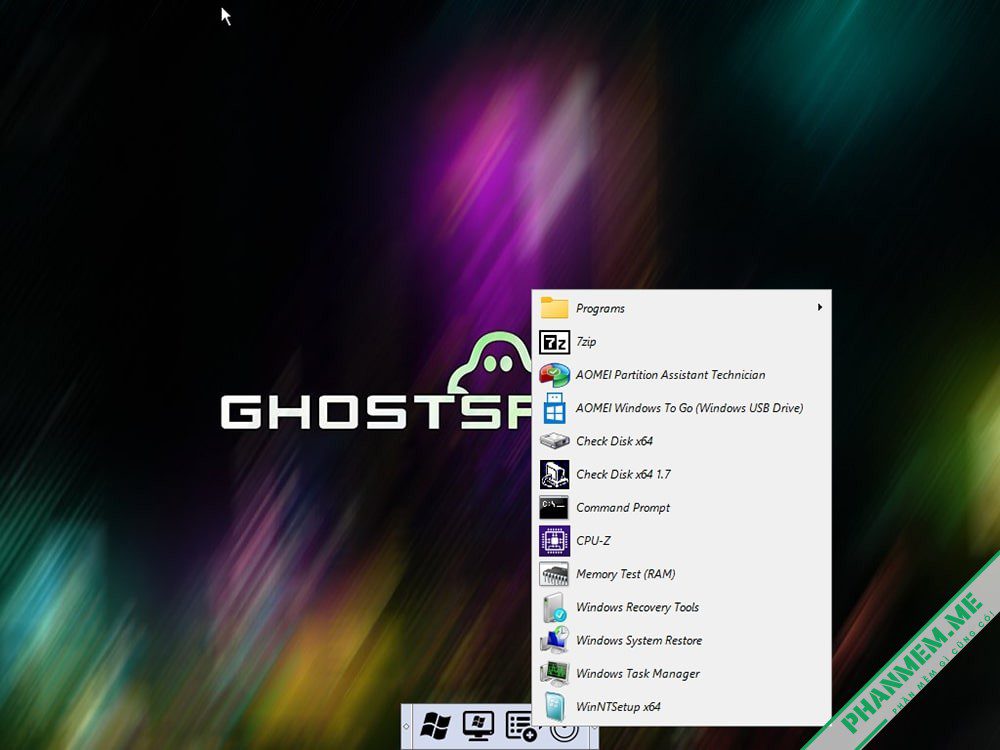Viewport: 1000px width, 750px height.
Task: Click the monitor with Windows logo icon
Action: coord(478,726)
